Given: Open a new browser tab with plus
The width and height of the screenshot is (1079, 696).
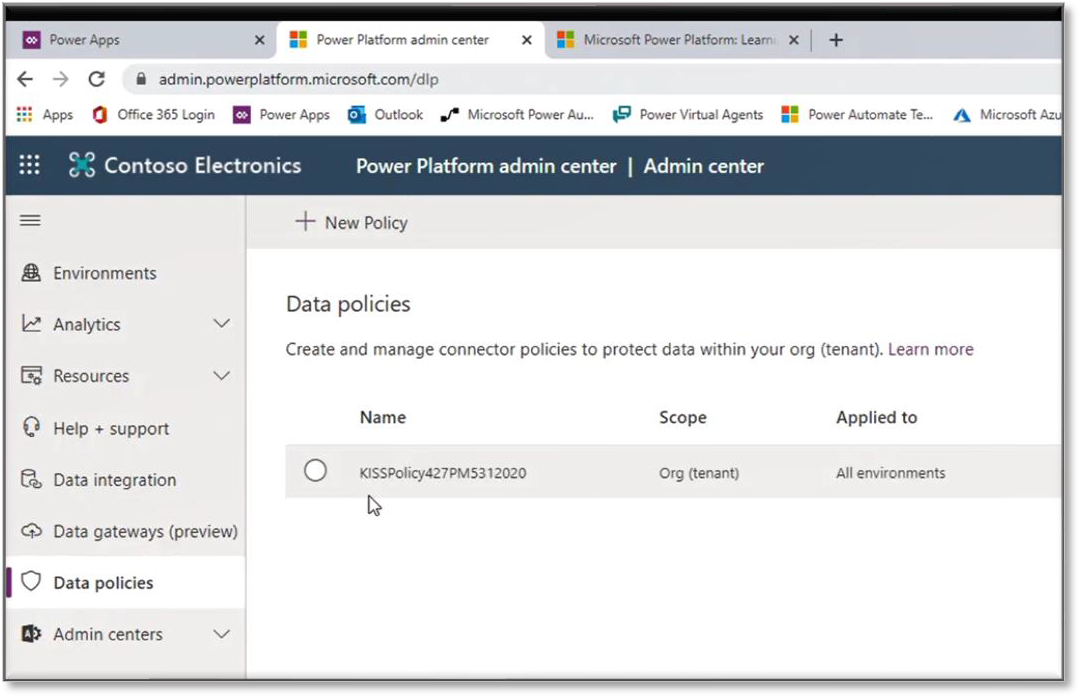Looking at the screenshot, I should pos(835,40).
